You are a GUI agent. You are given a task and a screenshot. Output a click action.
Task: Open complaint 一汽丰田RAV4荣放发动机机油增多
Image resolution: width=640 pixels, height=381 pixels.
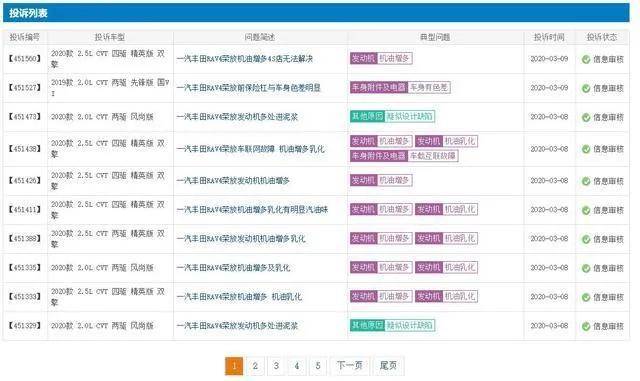[233, 180]
